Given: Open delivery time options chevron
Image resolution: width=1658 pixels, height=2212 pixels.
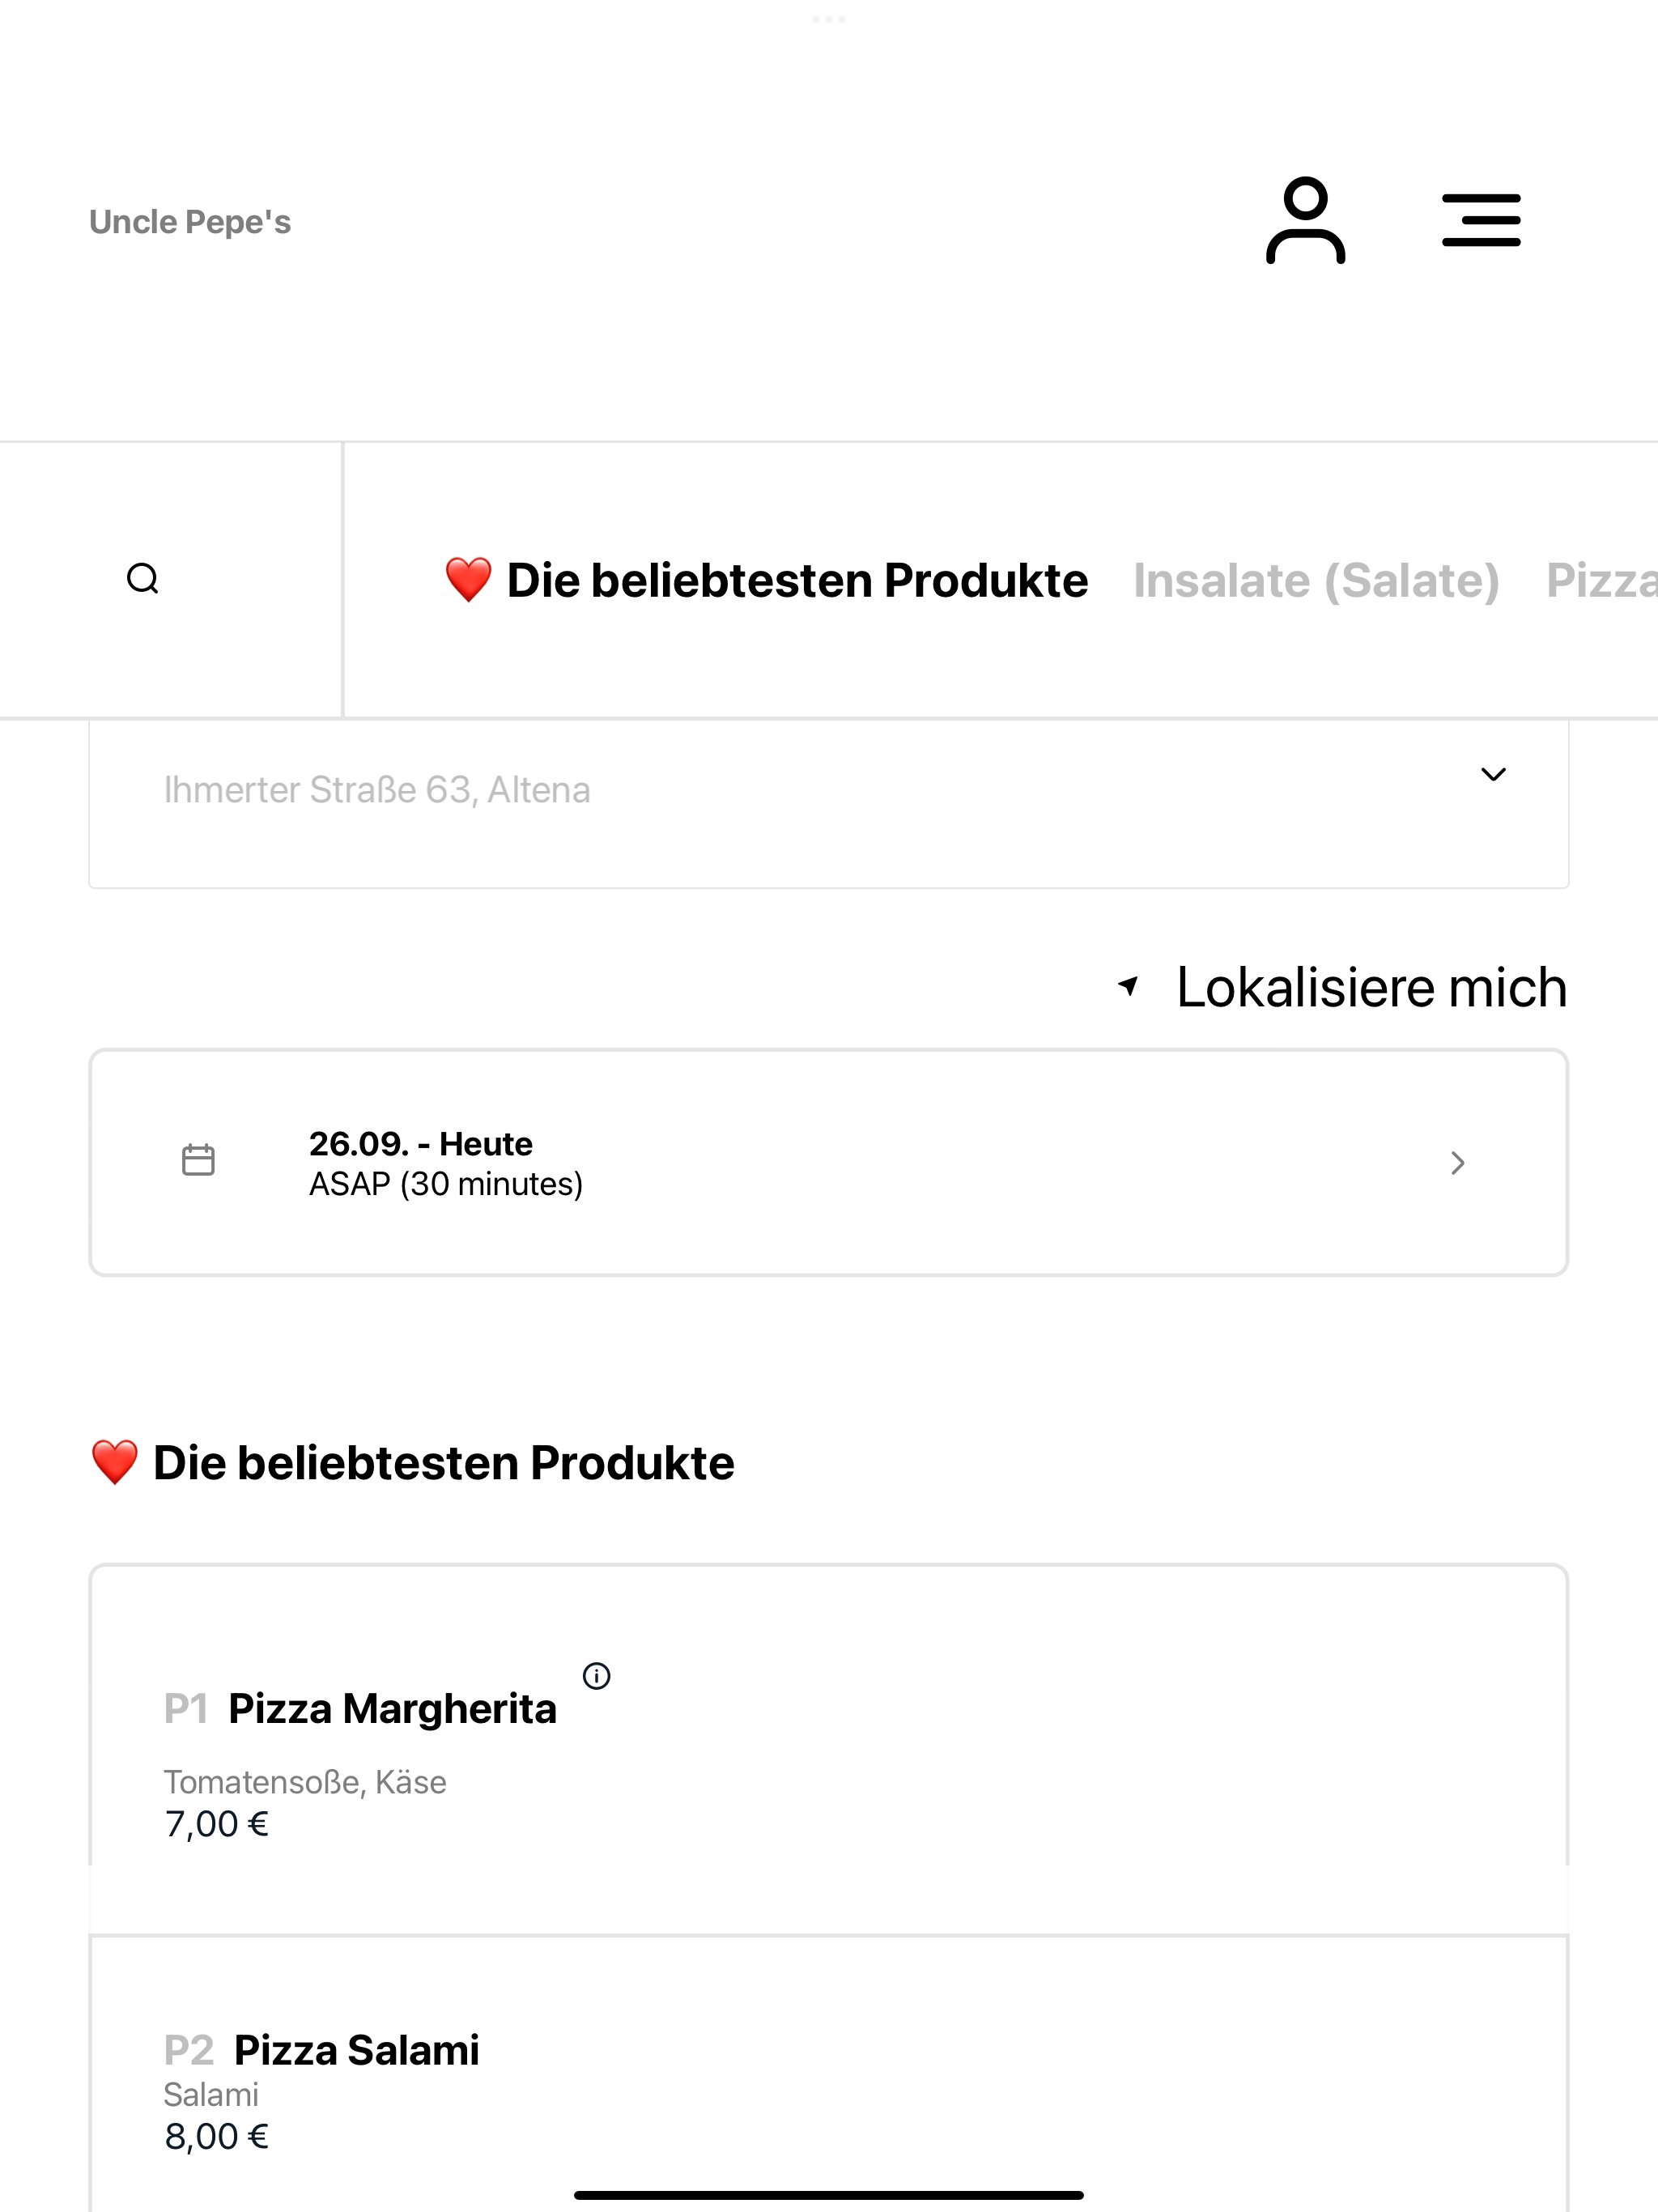Looking at the screenshot, I should click(x=1458, y=1163).
